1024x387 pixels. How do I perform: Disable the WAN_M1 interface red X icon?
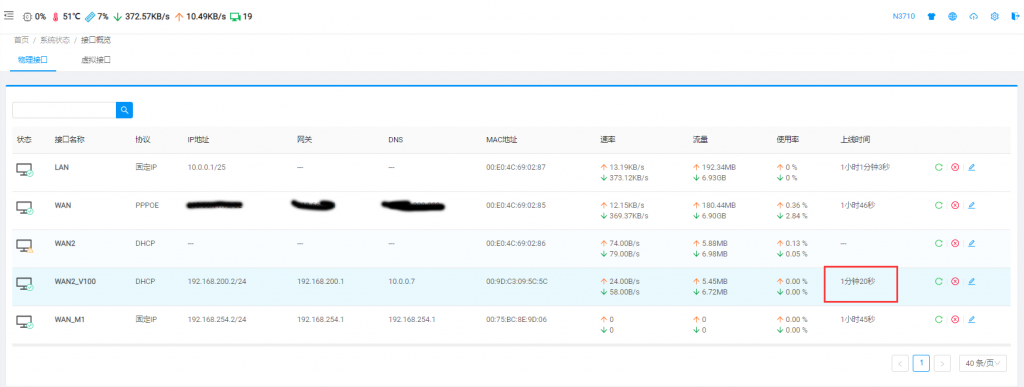pyautogui.click(x=955, y=319)
